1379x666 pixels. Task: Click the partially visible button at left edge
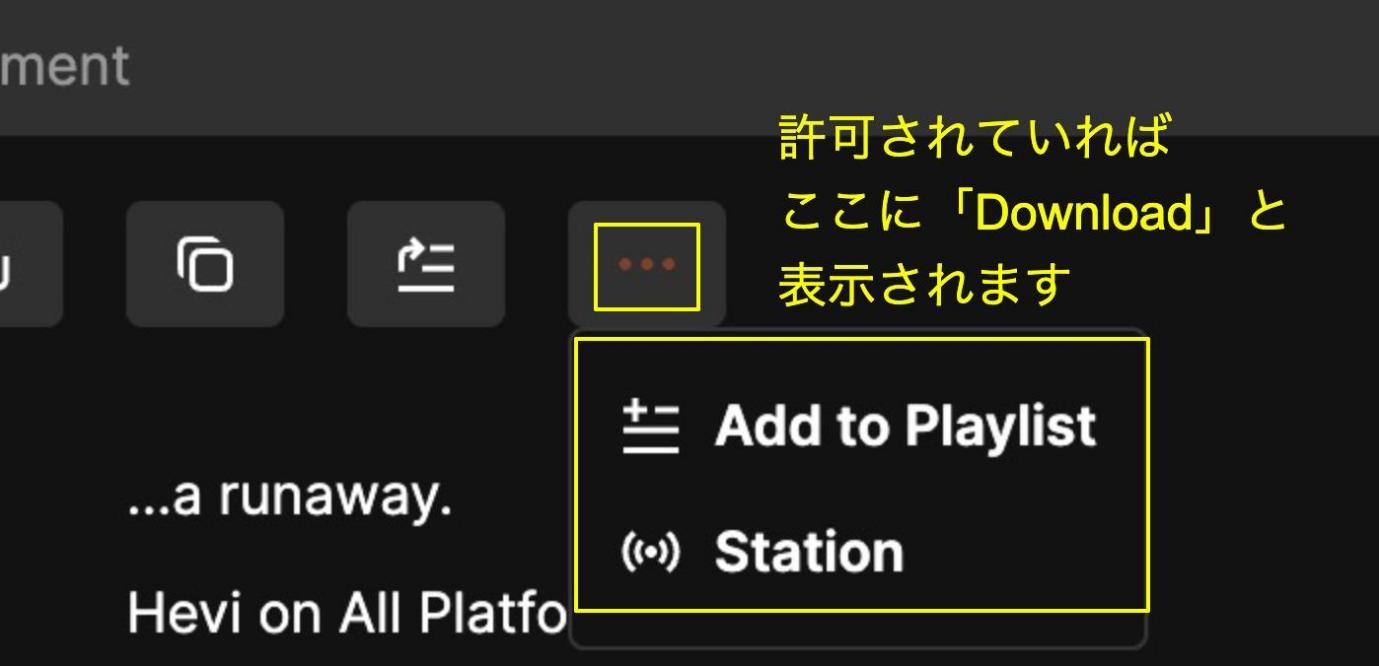click(30, 264)
